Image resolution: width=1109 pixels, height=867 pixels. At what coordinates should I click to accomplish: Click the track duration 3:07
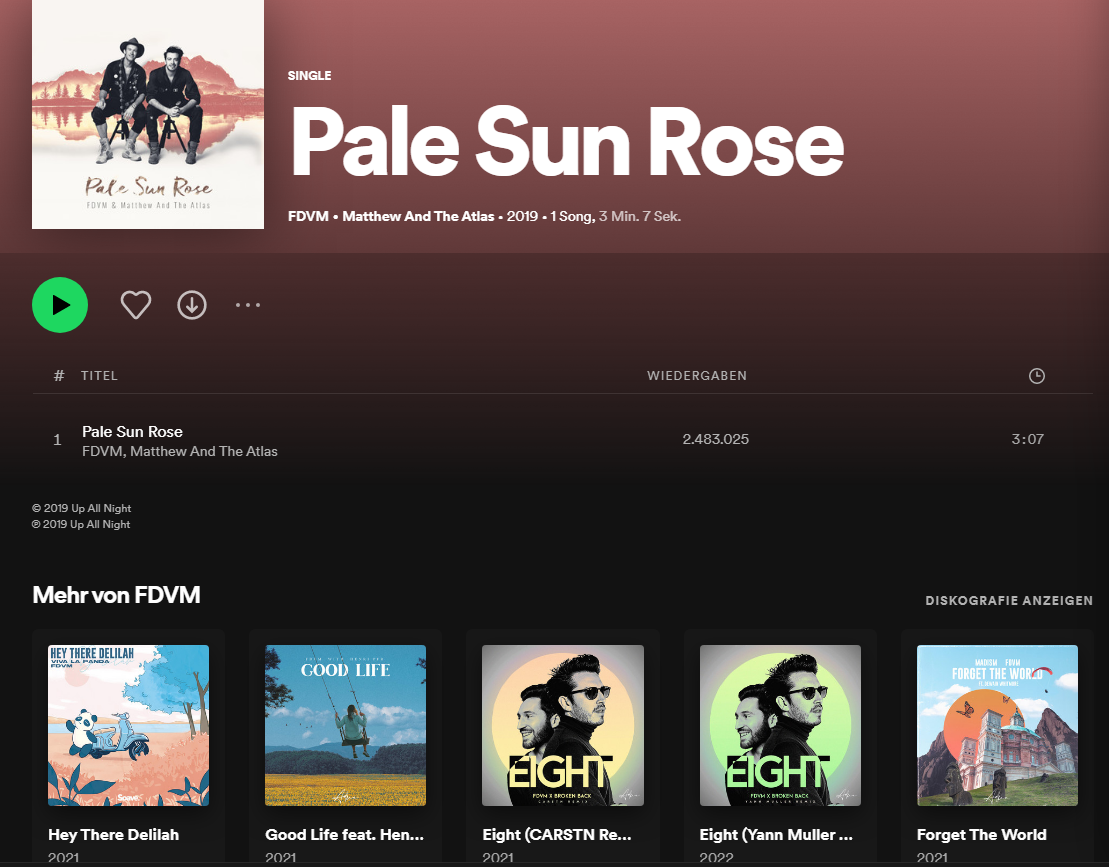pos(1028,439)
